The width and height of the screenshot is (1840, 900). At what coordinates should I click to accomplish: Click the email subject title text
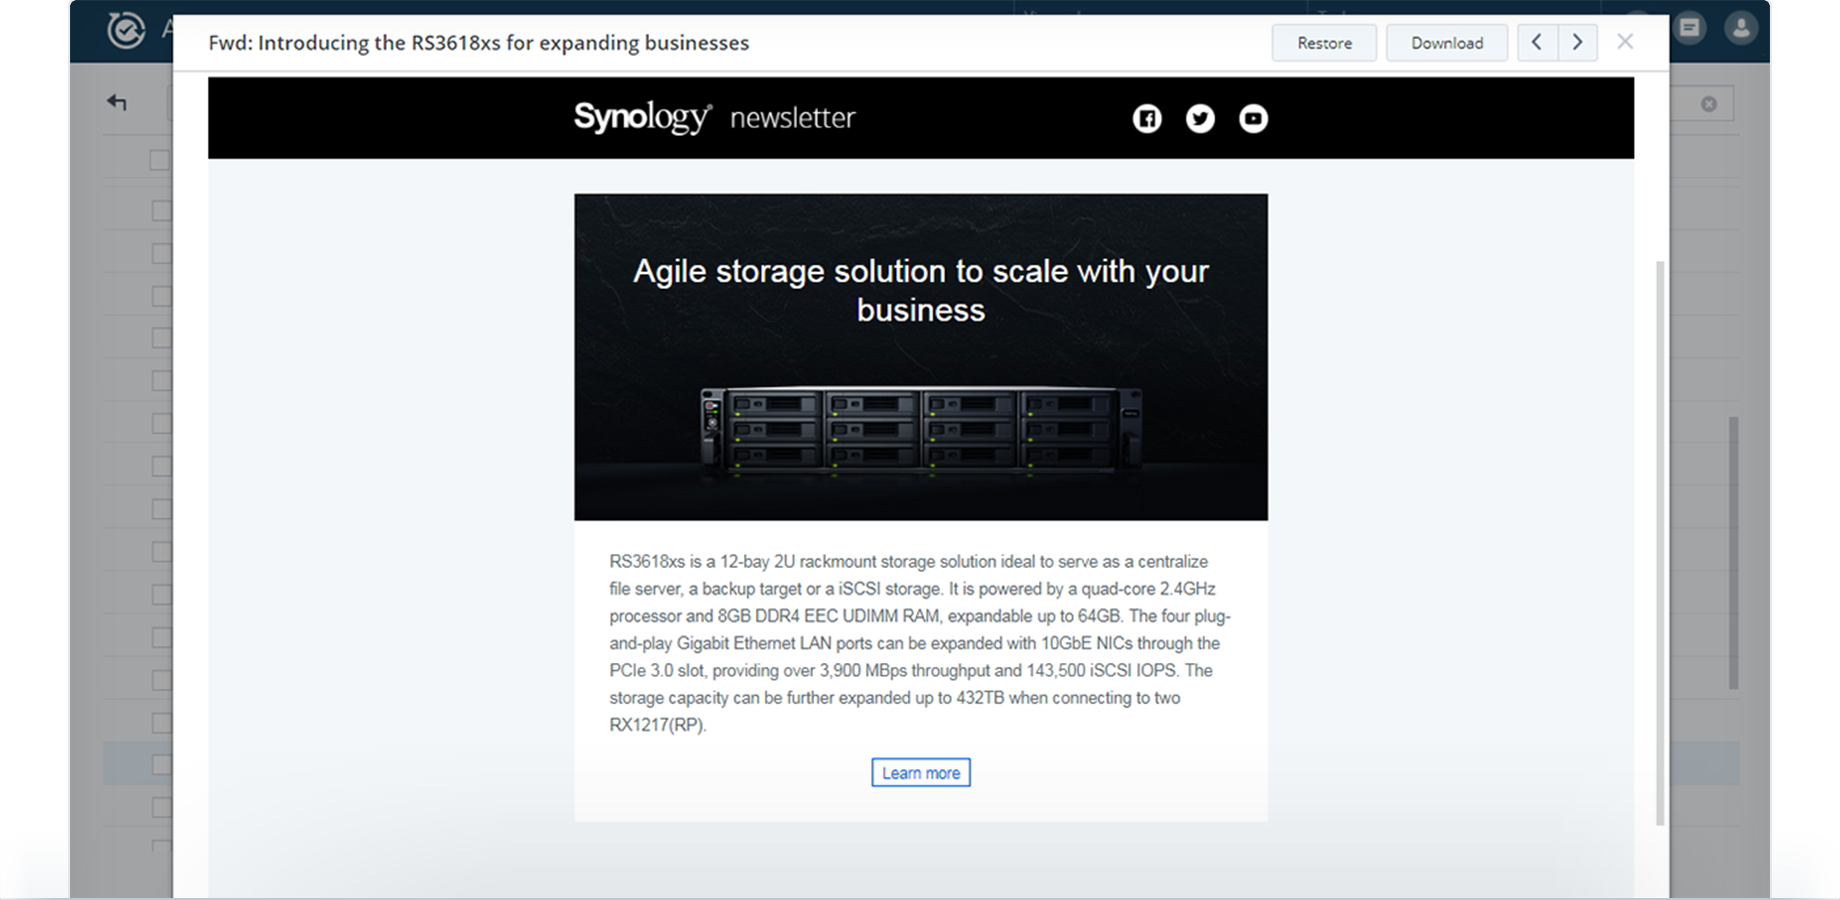tap(478, 43)
